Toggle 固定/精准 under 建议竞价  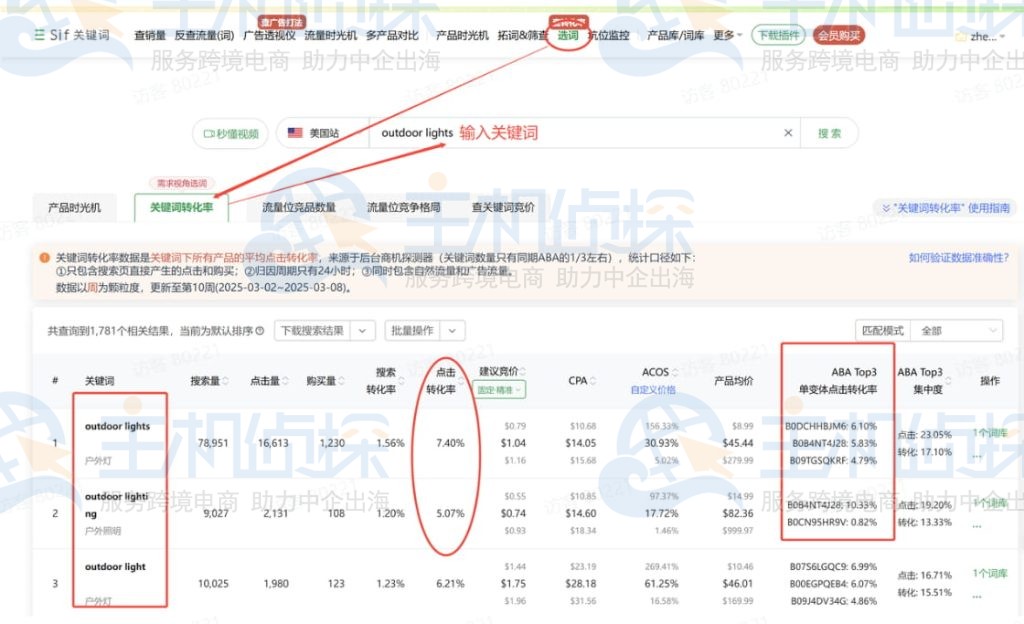pyautogui.click(x=502, y=388)
